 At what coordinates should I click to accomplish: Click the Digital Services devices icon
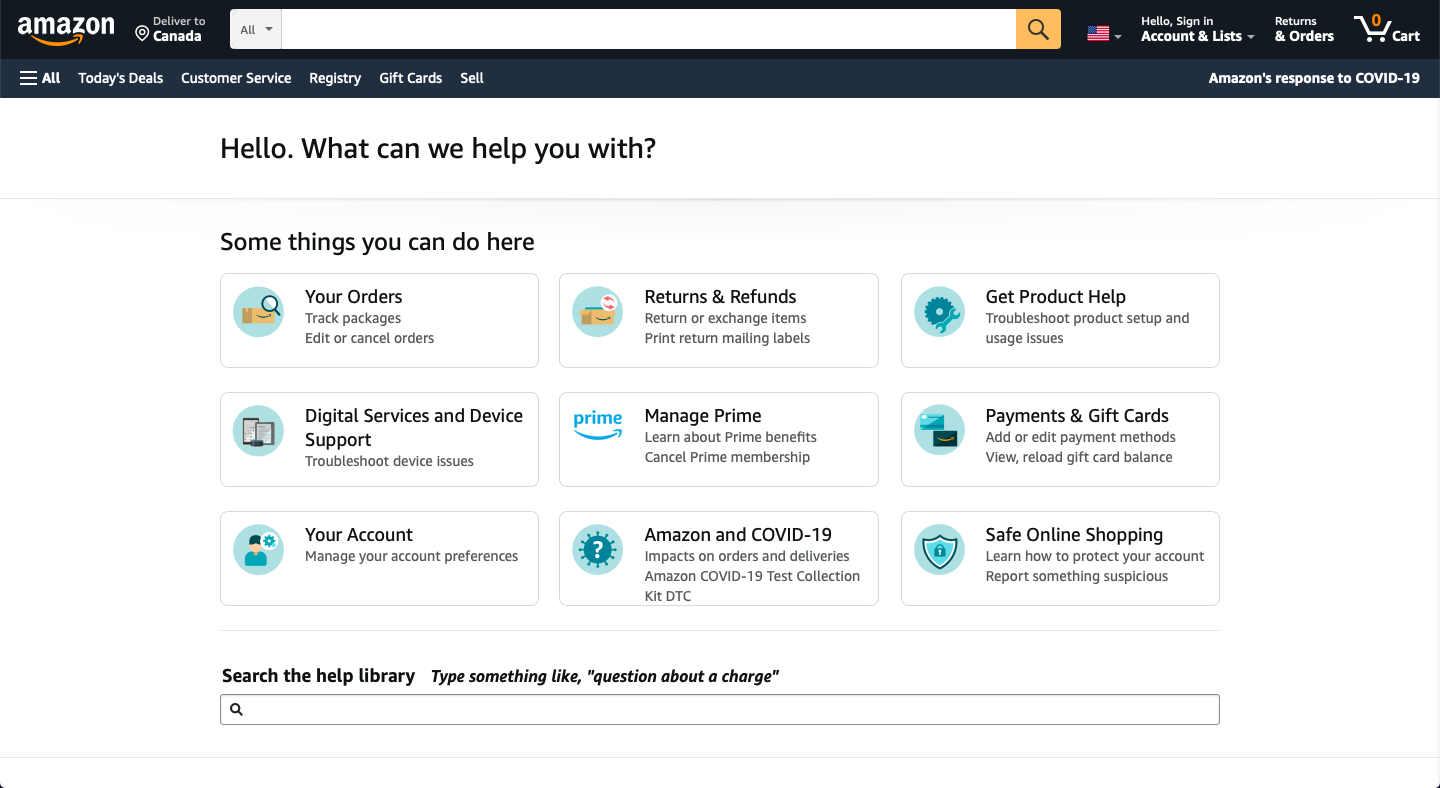258,431
